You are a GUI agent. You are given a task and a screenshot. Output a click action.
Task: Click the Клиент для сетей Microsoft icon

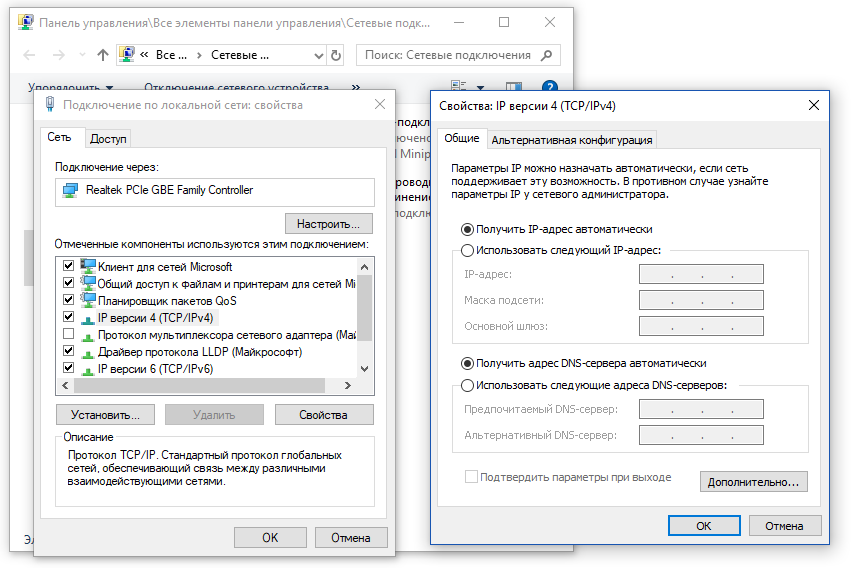[x=88, y=267]
